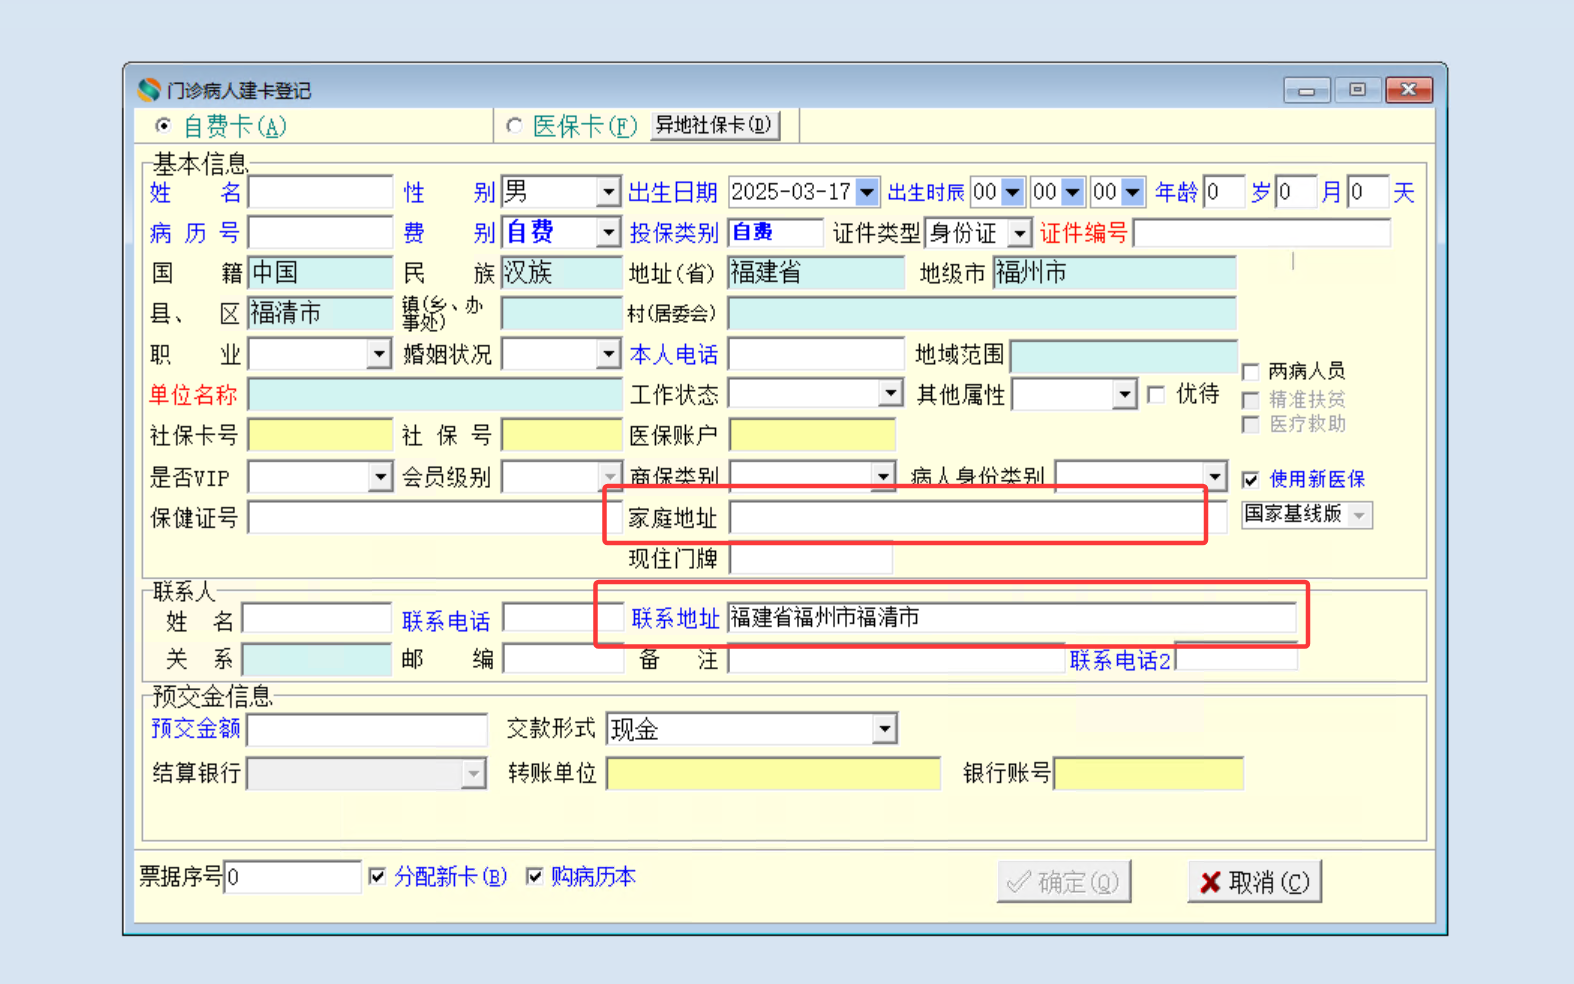Maximize the 门诊病人建卡登记 window

coord(1357,90)
